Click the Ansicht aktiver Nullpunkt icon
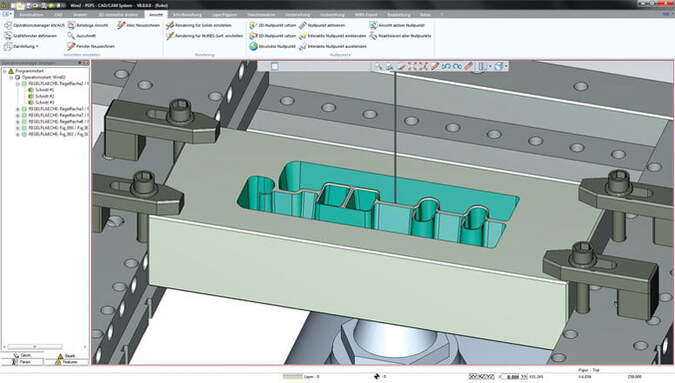The image size is (675, 383). click(x=373, y=25)
